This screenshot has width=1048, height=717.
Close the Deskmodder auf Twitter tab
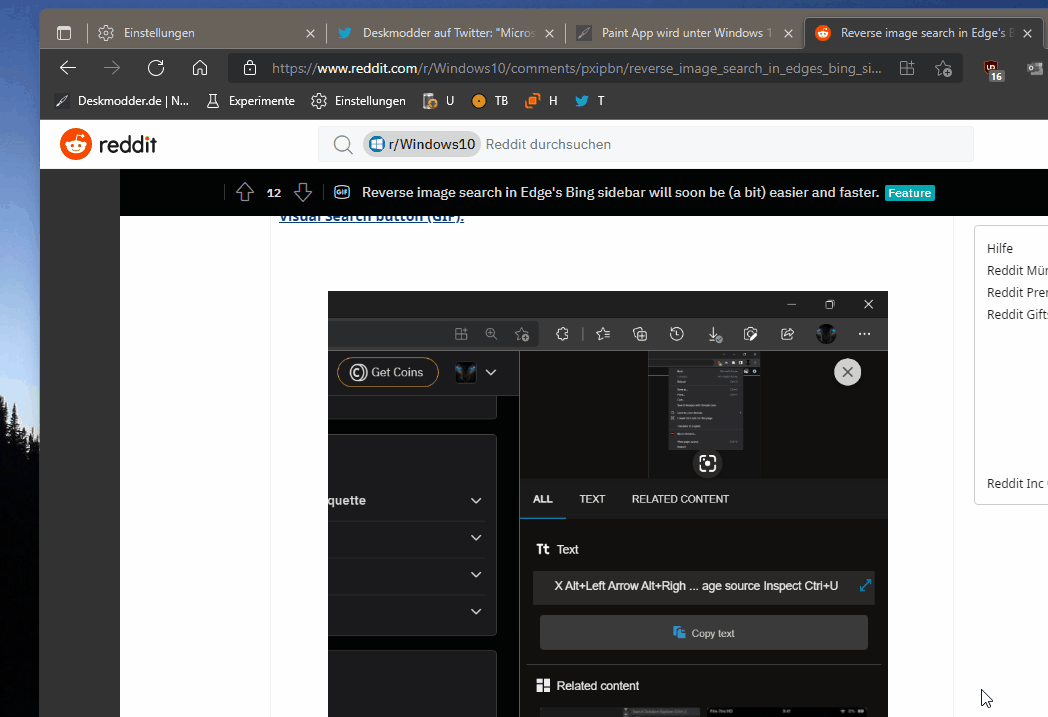(549, 33)
